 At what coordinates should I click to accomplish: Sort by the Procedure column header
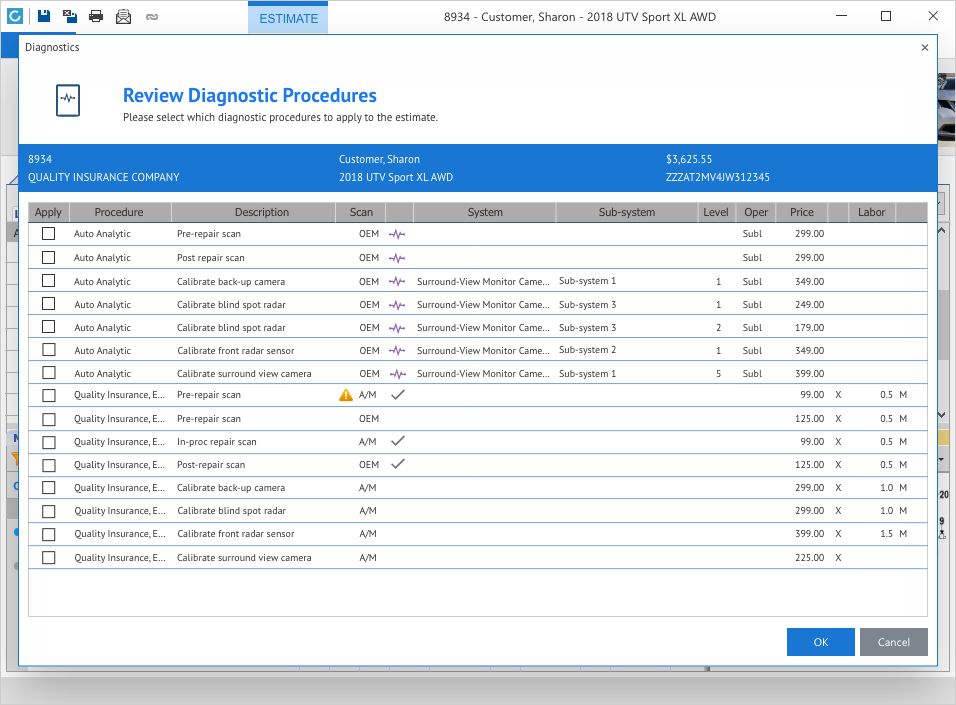[120, 212]
